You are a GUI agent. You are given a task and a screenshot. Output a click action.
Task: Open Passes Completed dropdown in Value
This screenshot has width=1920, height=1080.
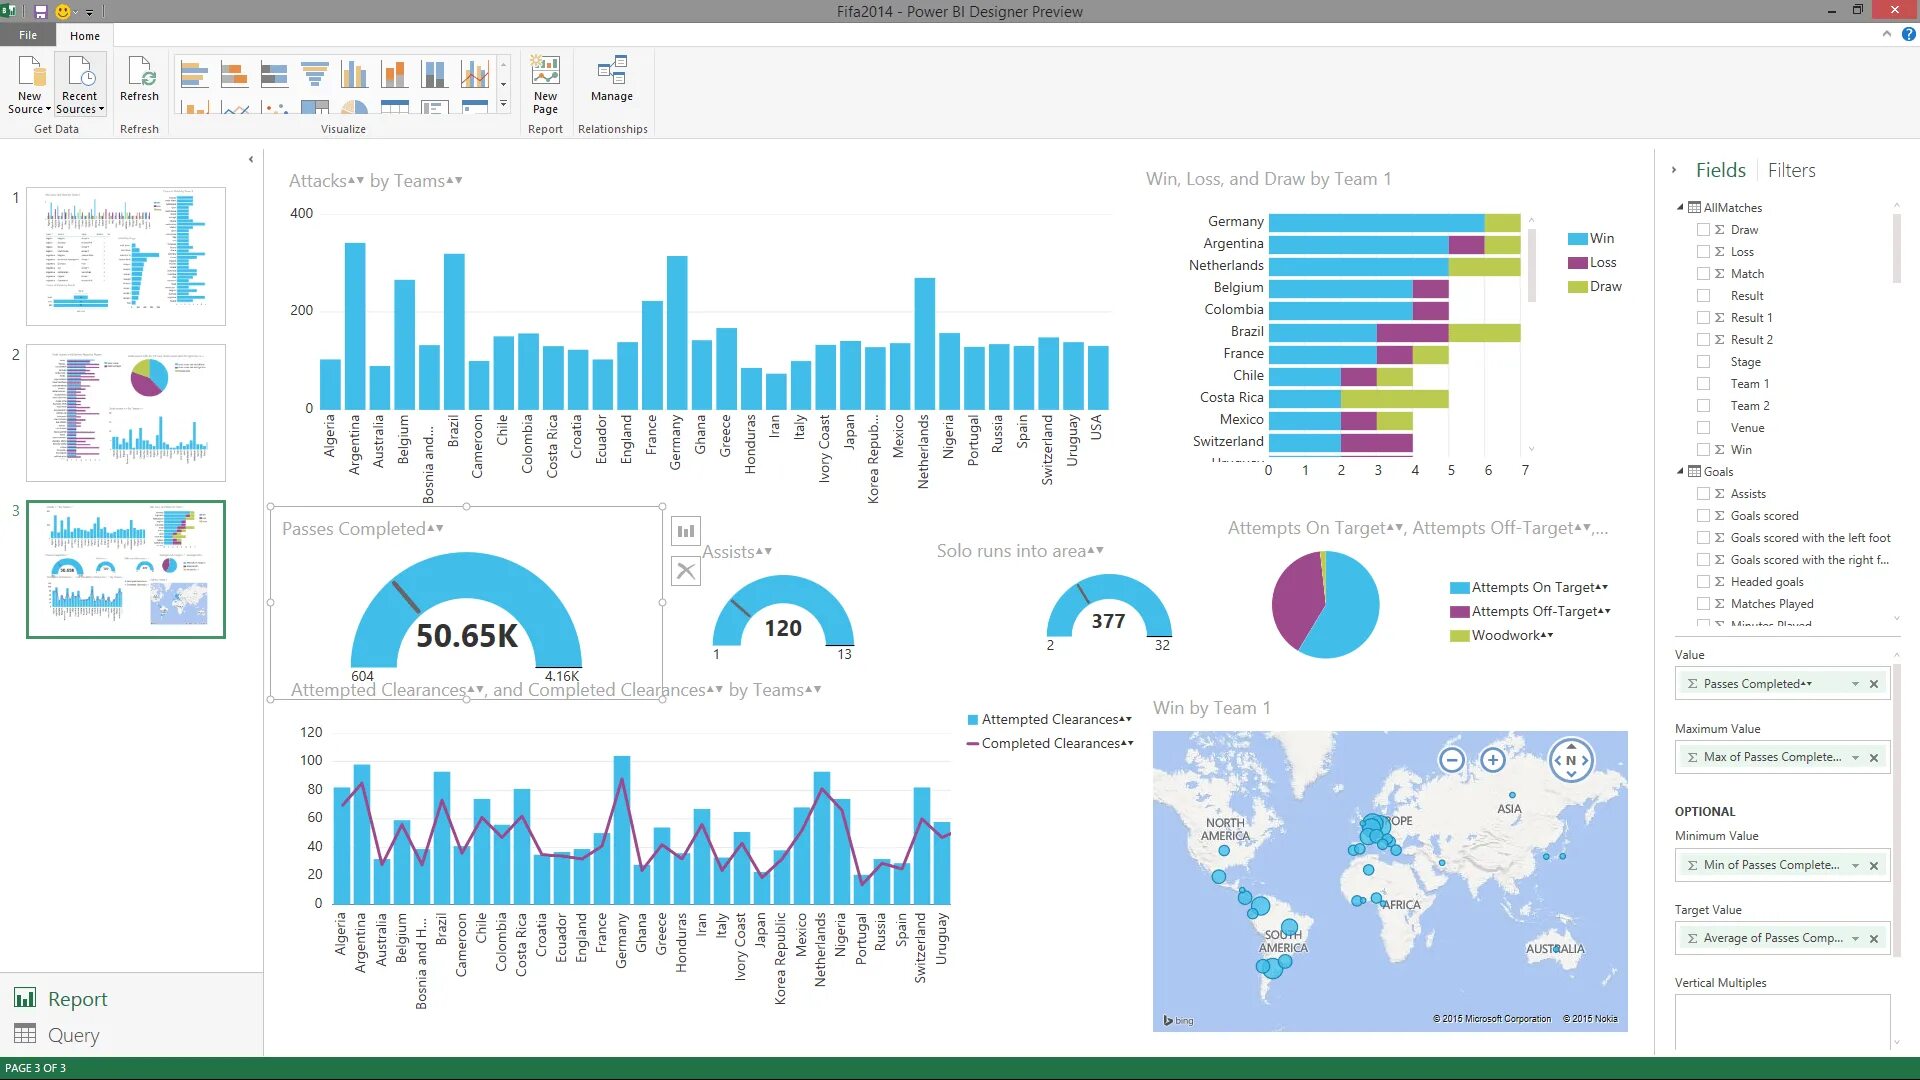[1855, 683]
